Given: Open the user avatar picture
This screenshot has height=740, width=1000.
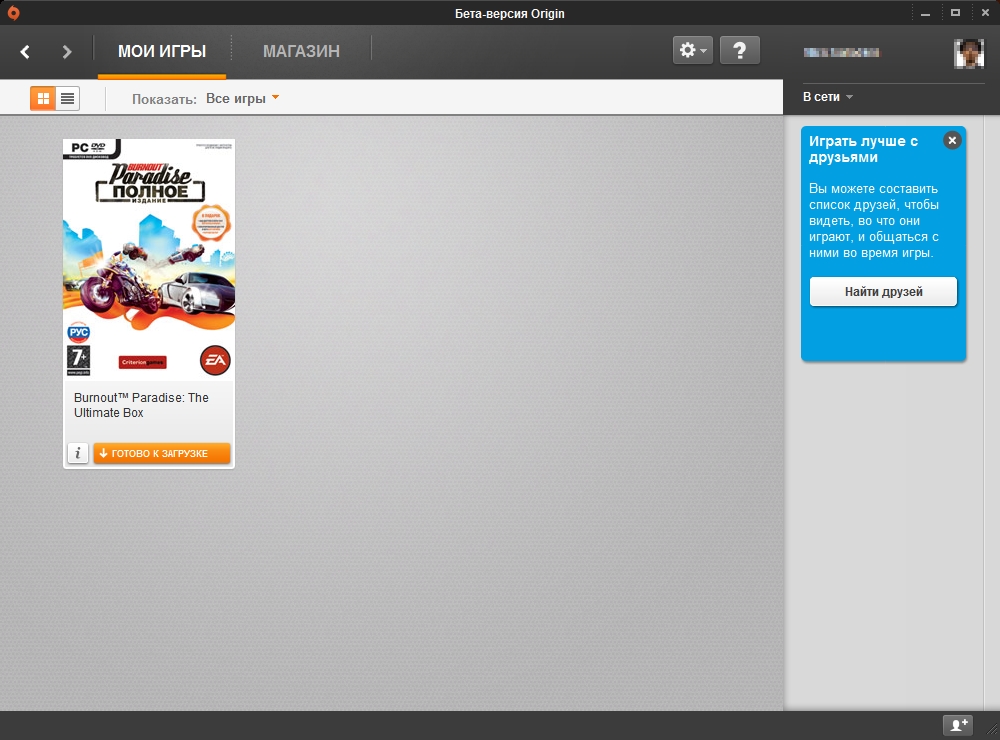Looking at the screenshot, I should point(969,53).
